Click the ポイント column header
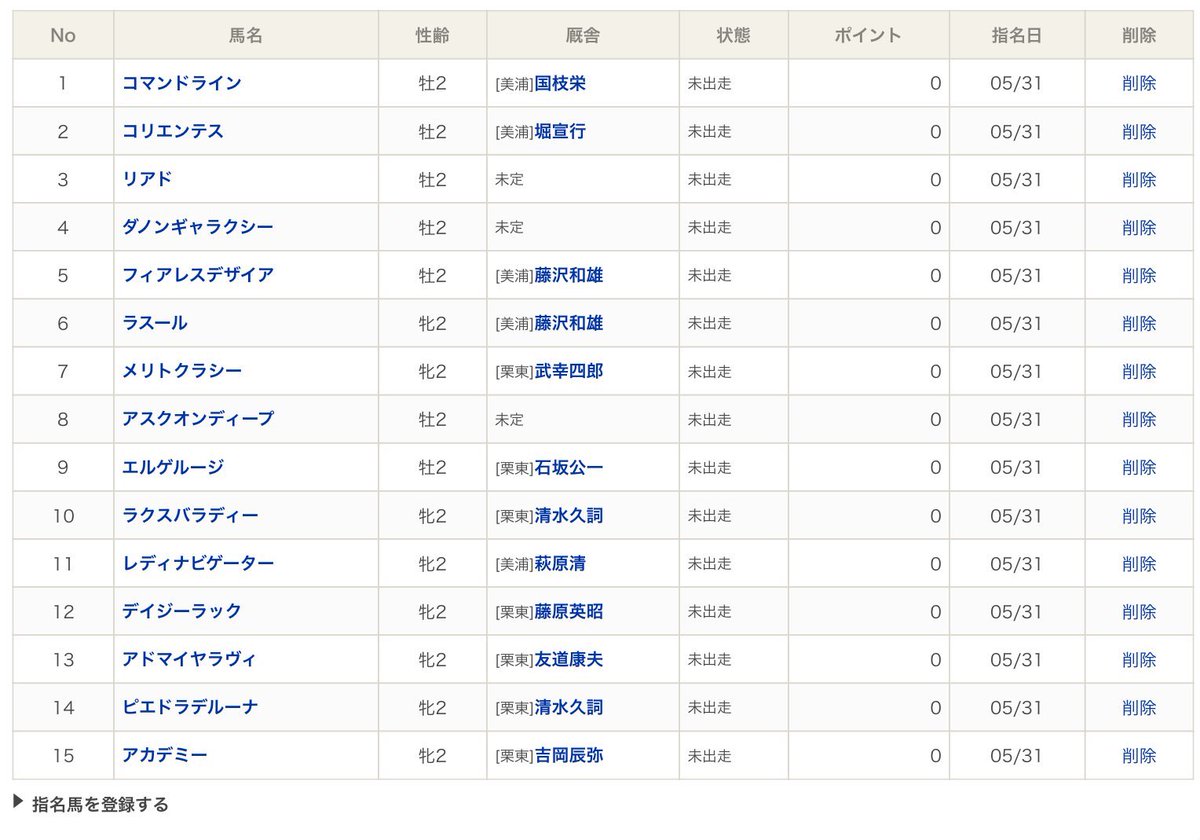 point(869,35)
